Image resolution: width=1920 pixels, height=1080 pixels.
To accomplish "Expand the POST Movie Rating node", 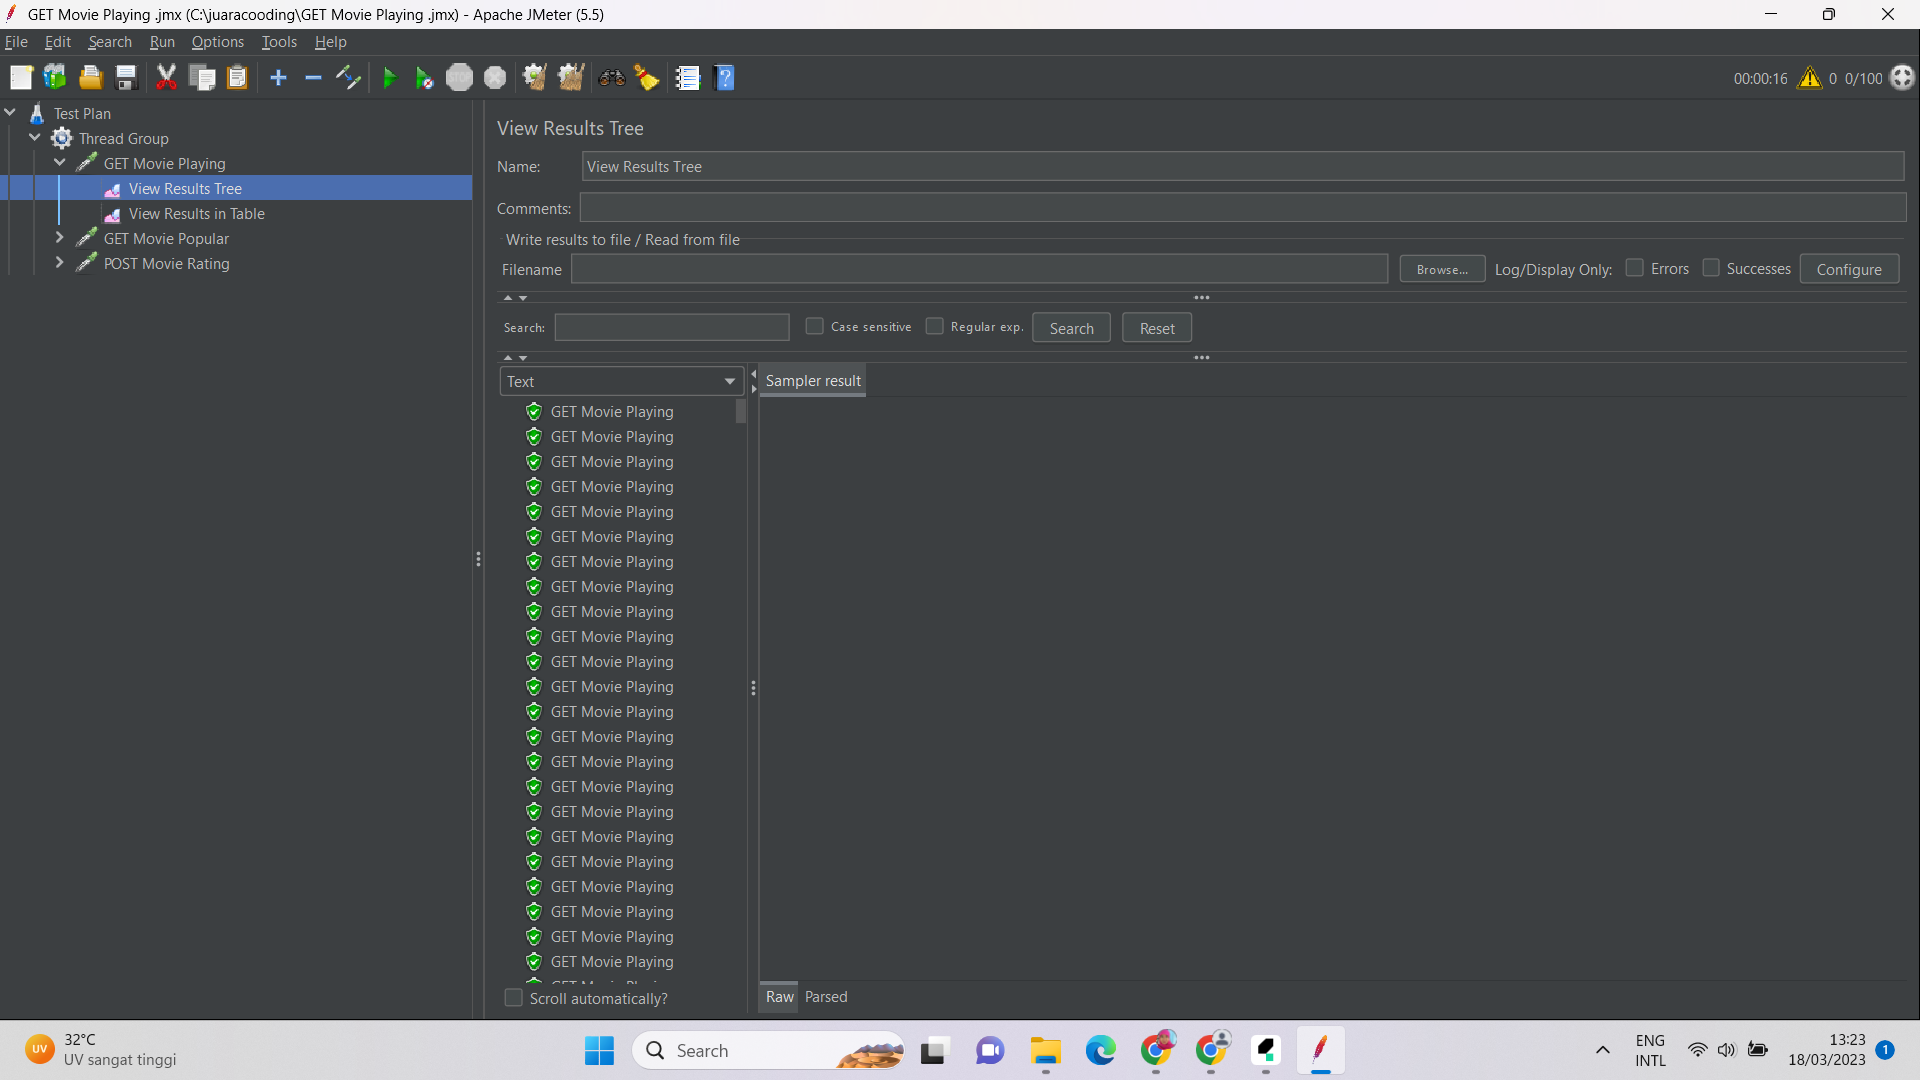I will (x=59, y=263).
